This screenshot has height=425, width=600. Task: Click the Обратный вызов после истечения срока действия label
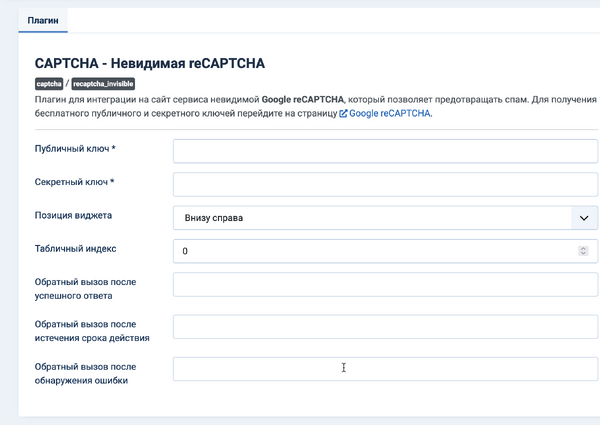[x=92, y=331]
